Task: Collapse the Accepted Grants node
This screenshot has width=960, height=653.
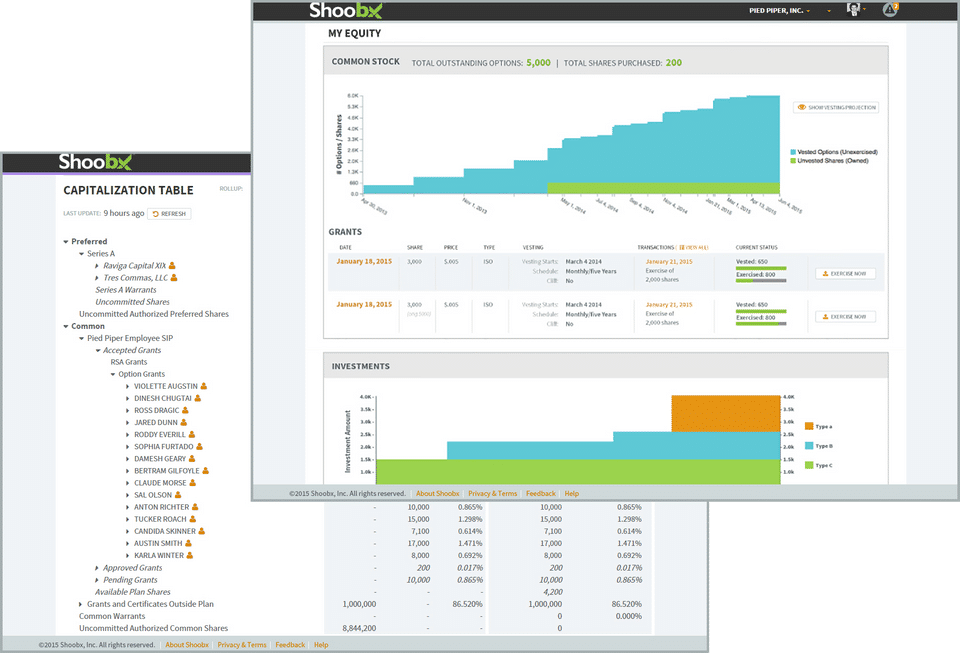Action: click(98, 351)
